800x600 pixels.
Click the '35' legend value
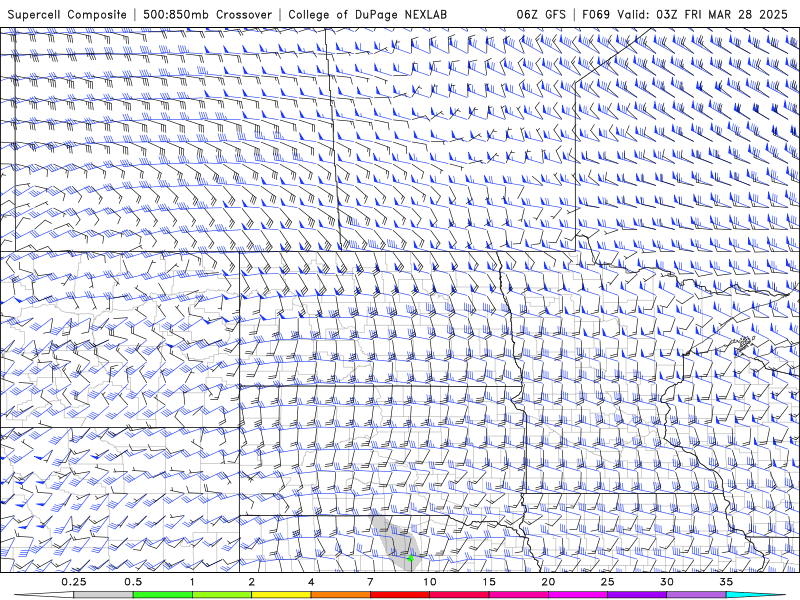click(727, 582)
